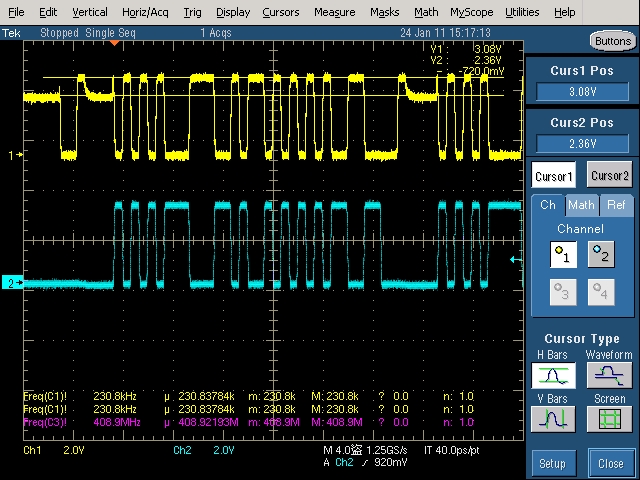
Task: Click the 408.9MHz measurement value
Action: point(117,422)
